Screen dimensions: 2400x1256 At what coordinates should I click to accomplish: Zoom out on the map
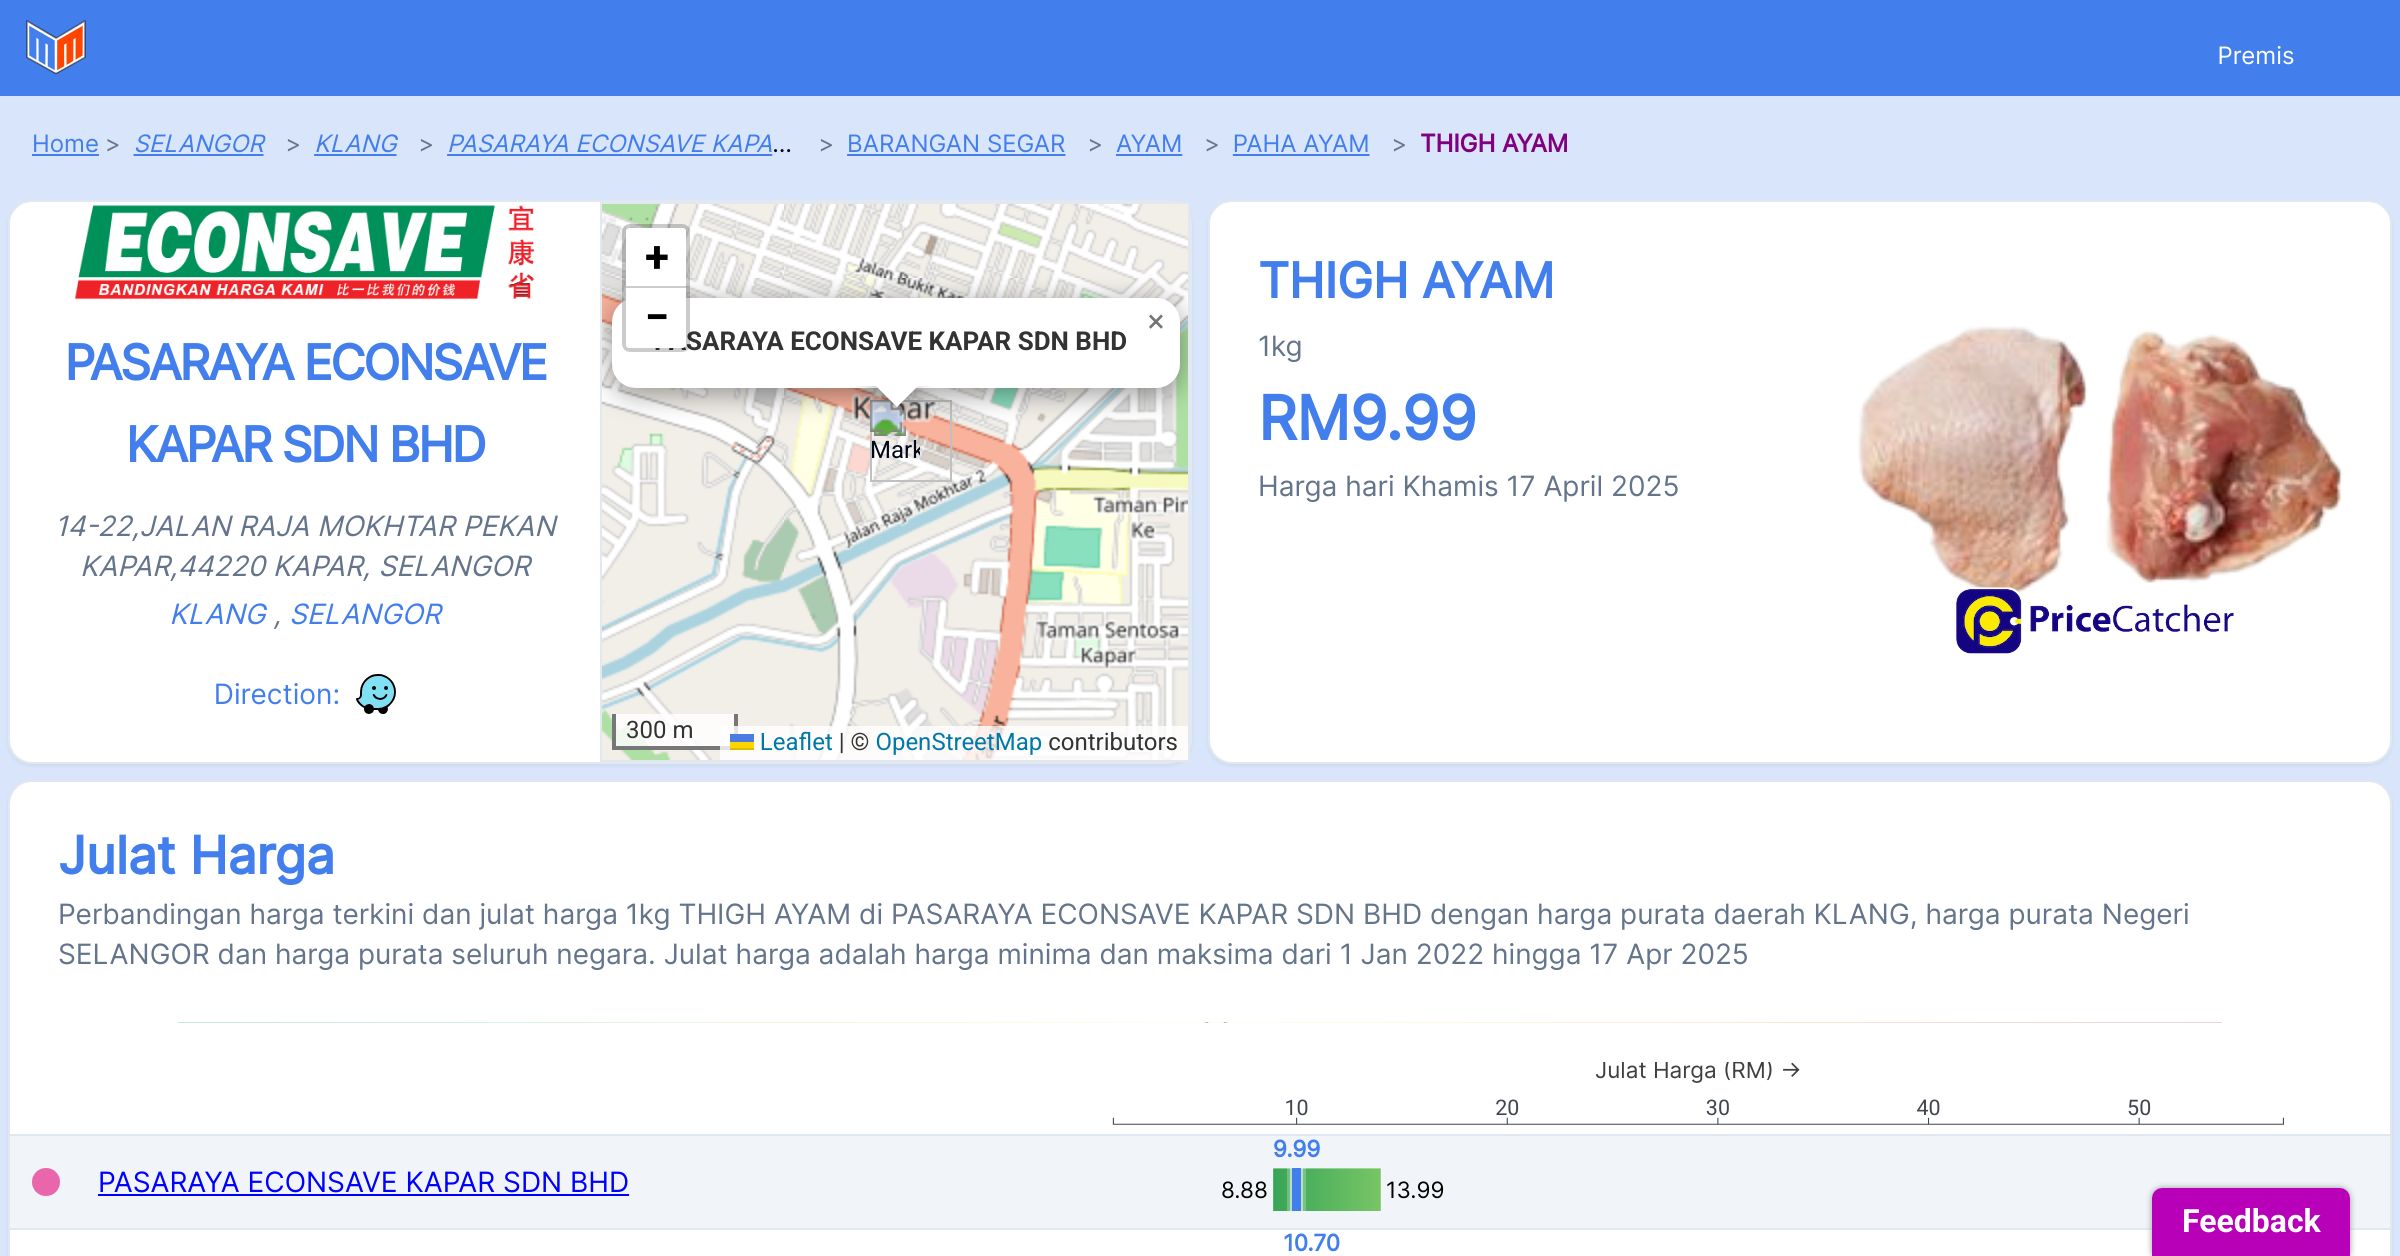pos(656,318)
